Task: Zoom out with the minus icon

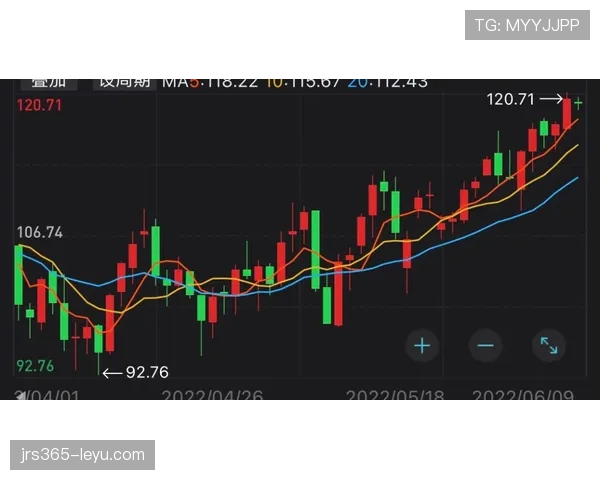Action: pyautogui.click(x=486, y=346)
